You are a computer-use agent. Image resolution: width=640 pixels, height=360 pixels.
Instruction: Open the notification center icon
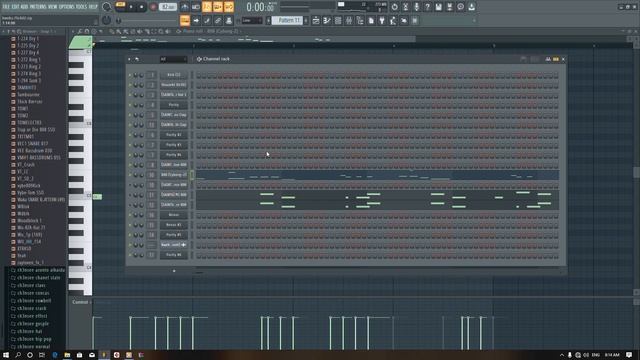click(x=629, y=355)
